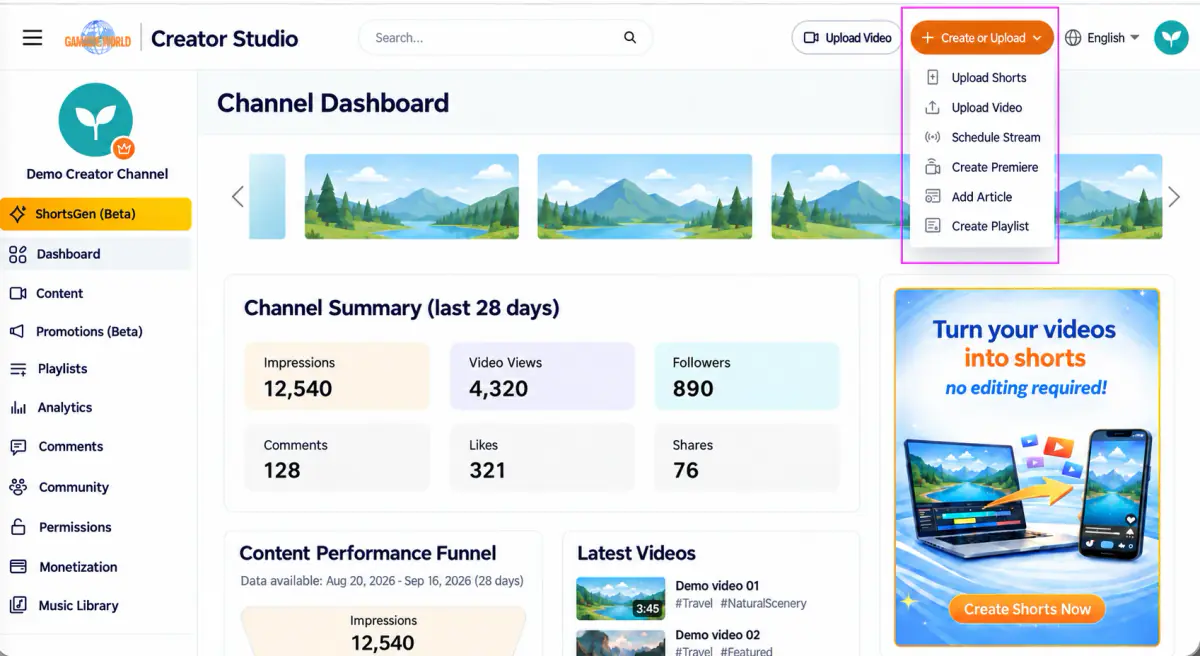Screen dimensions: 1200x656
Task: Click the funnel data date range text
Action: [382, 581]
